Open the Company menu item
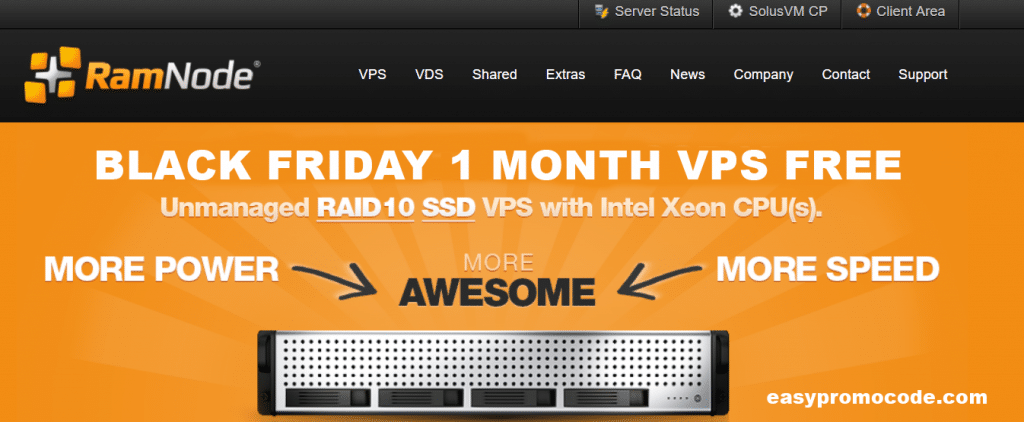 (763, 75)
